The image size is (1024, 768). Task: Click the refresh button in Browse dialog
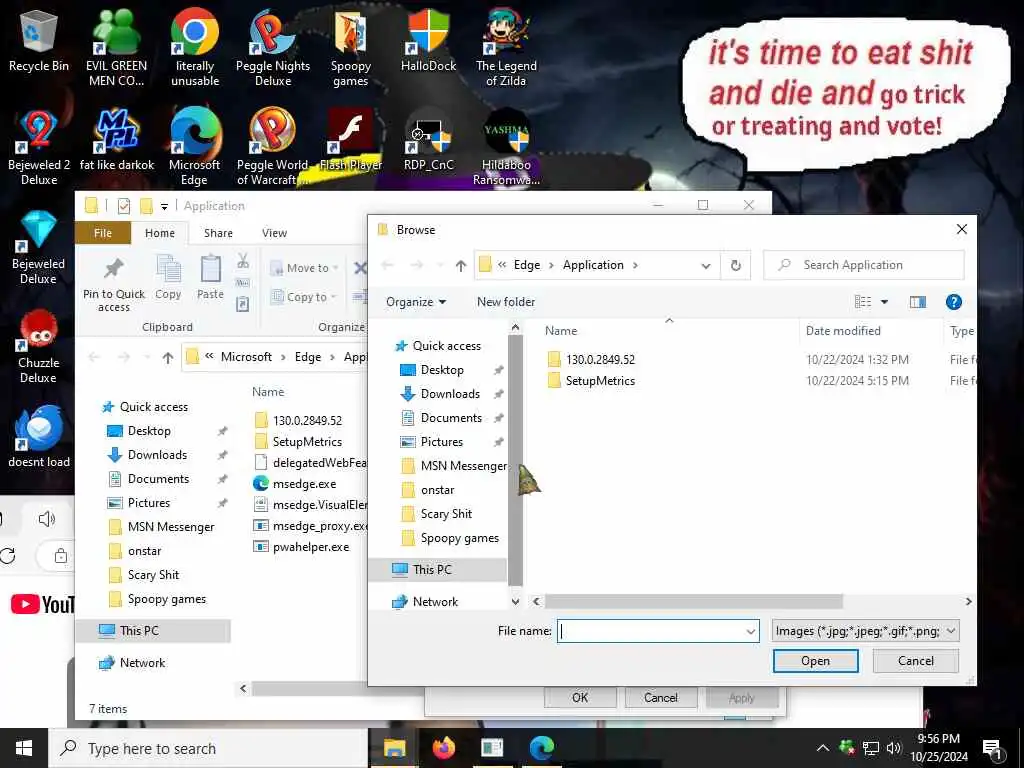[735, 265]
